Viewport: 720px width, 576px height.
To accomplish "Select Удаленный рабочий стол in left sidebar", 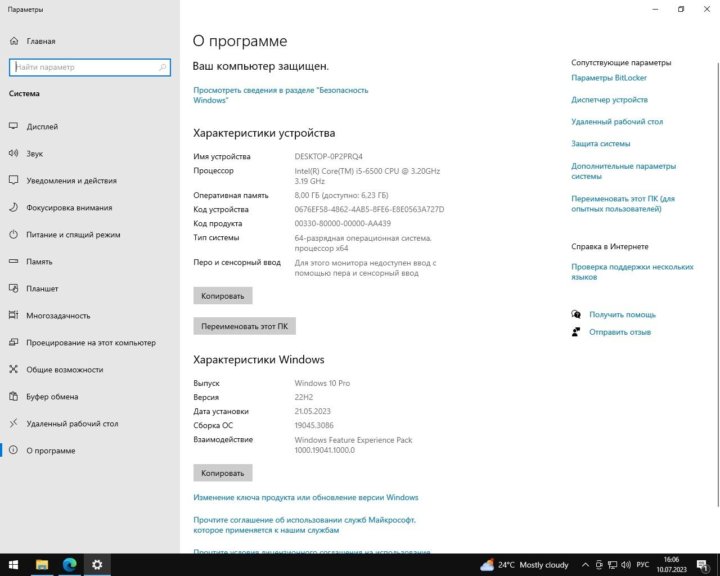I will 72,423.
